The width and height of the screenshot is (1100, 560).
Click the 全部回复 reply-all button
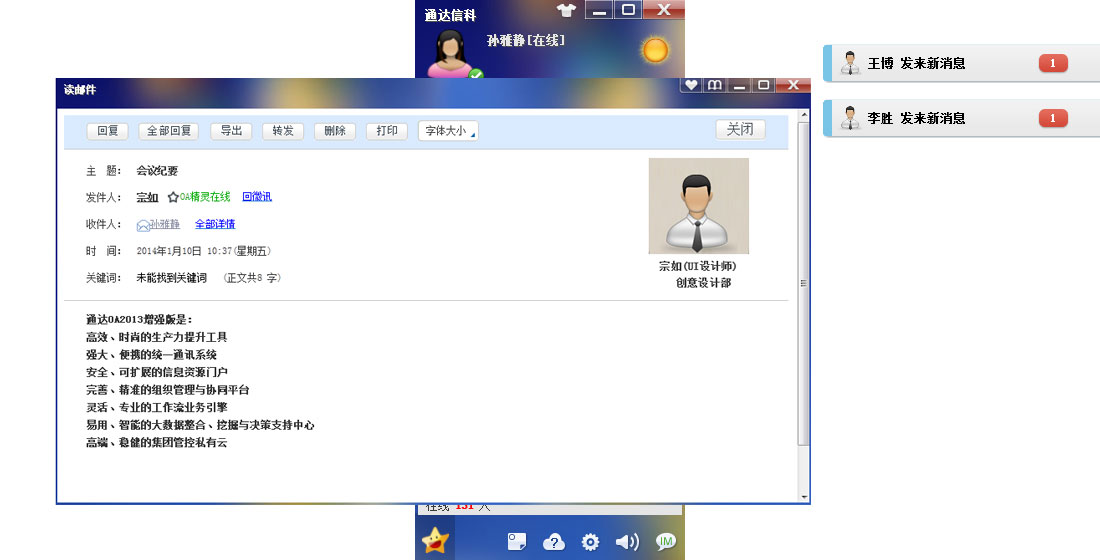coord(168,131)
